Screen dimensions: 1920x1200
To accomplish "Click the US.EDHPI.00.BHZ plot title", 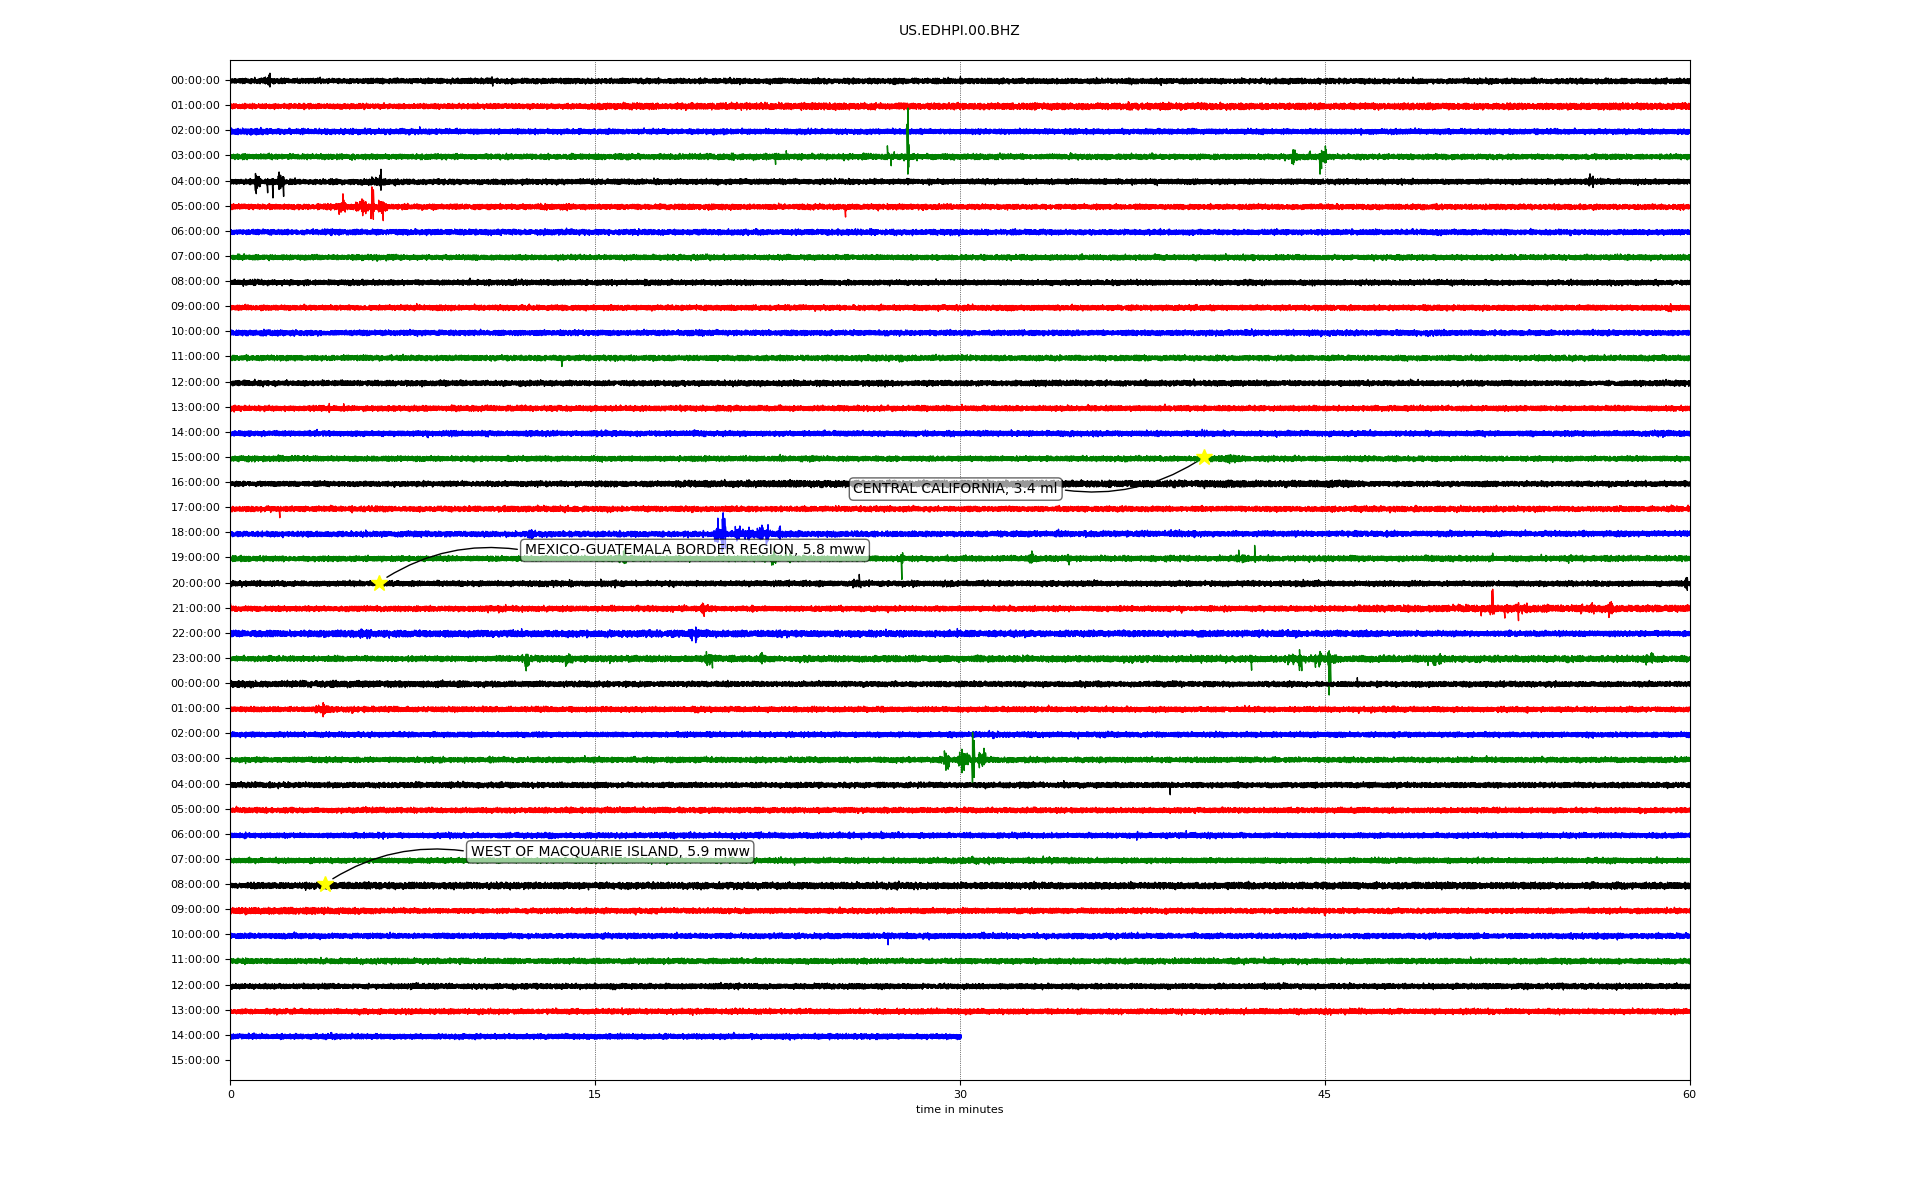I will [x=959, y=30].
